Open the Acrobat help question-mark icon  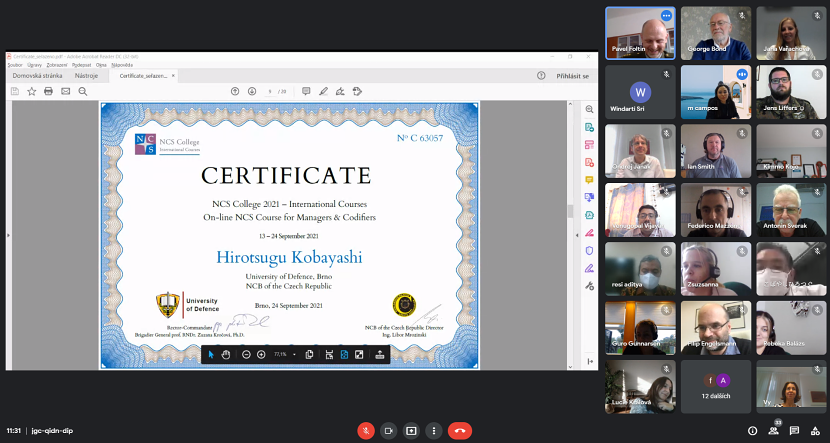pos(541,76)
